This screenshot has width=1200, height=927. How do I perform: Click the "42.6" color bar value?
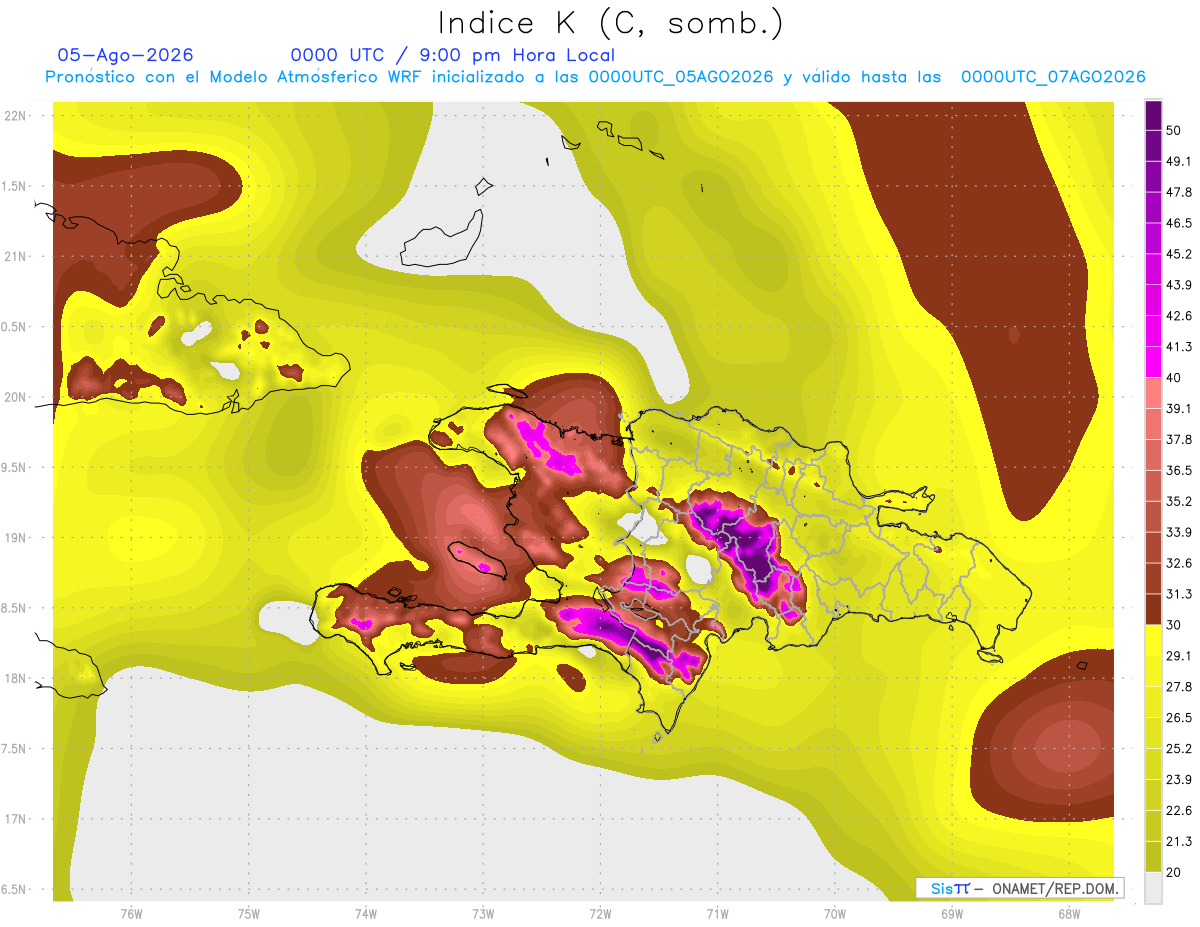tap(1179, 316)
